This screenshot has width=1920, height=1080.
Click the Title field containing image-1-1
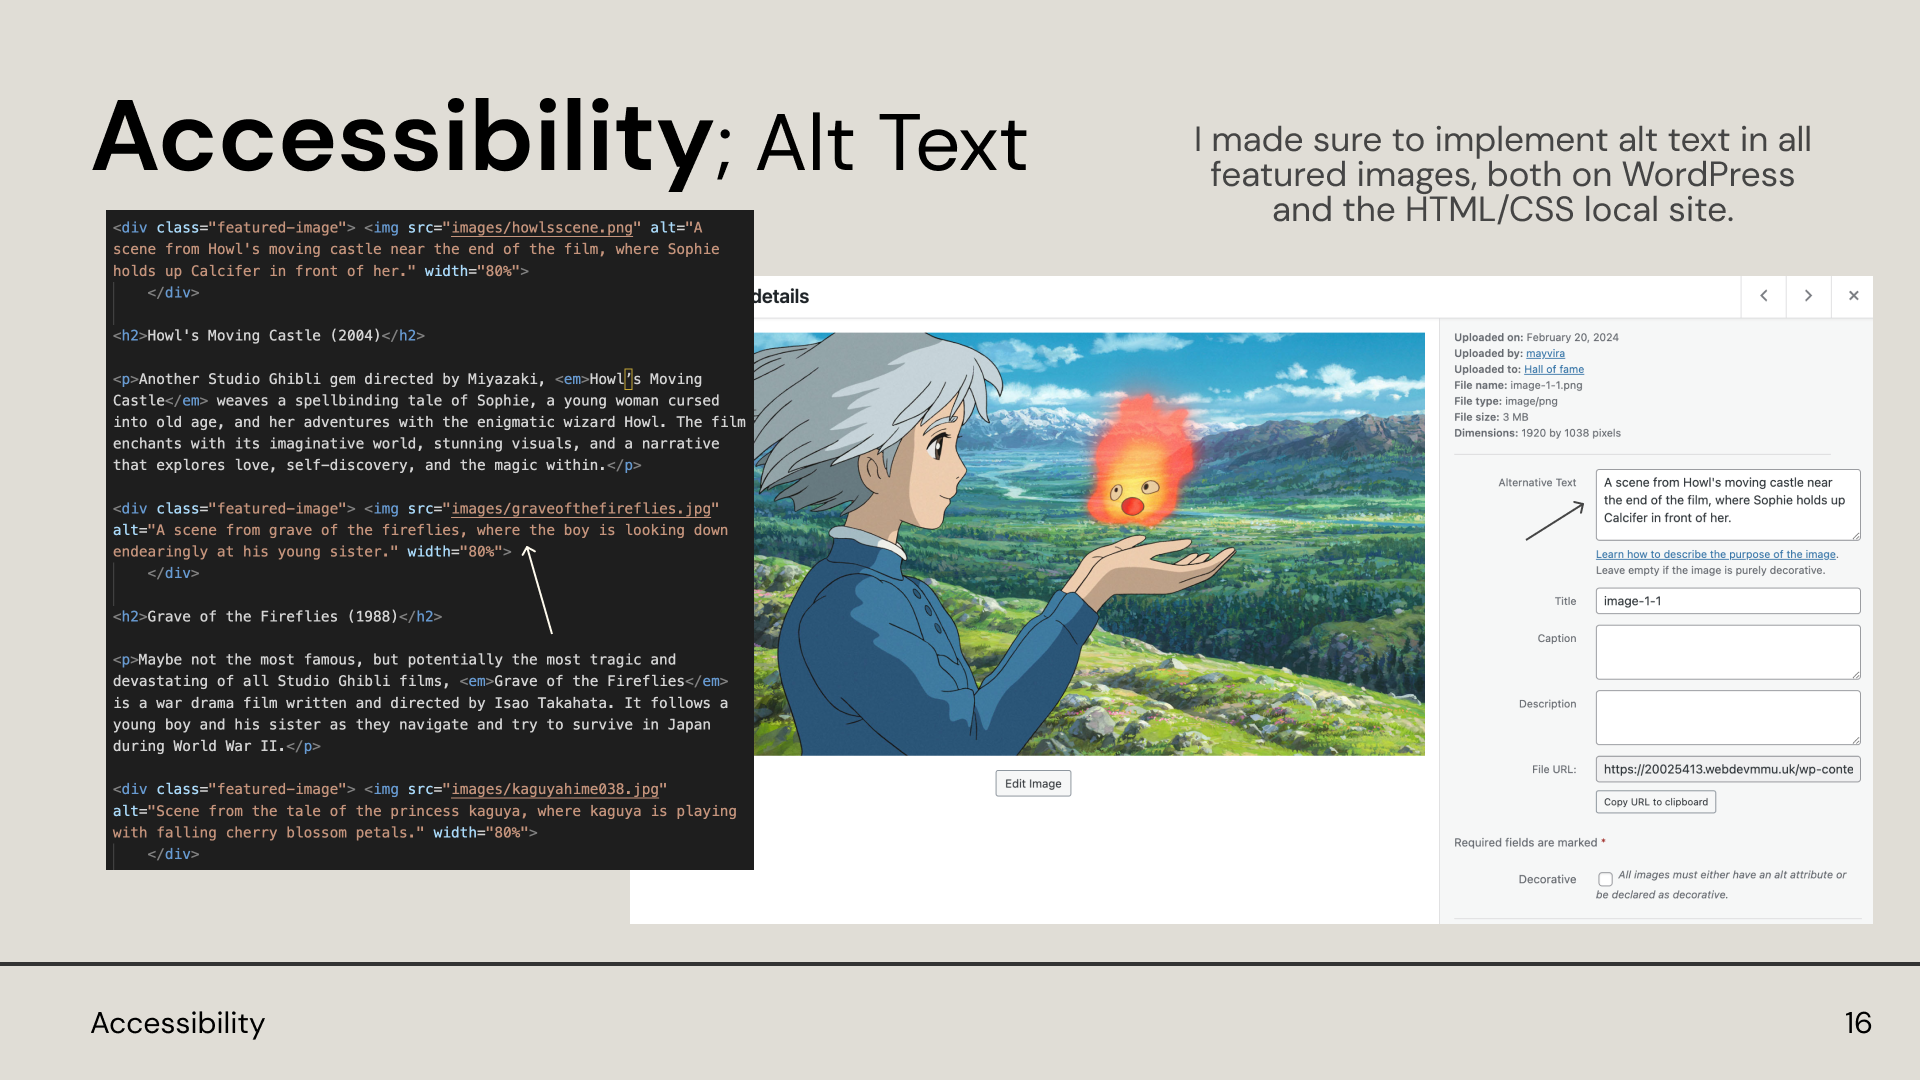pyautogui.click(x=1727, y=601)
